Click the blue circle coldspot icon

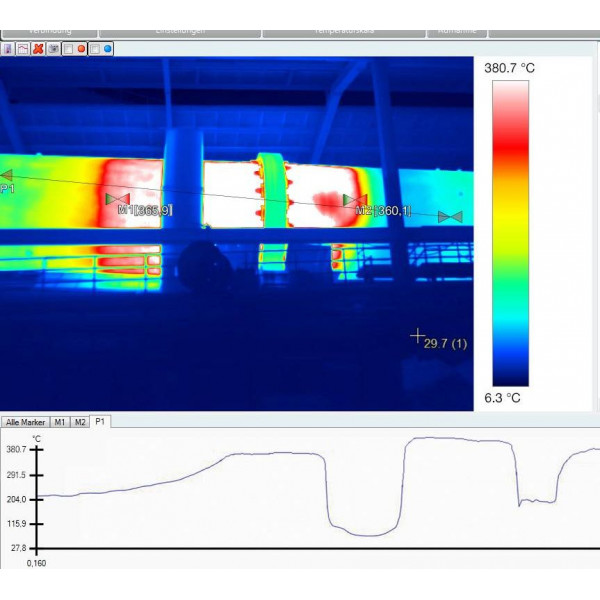107,48
